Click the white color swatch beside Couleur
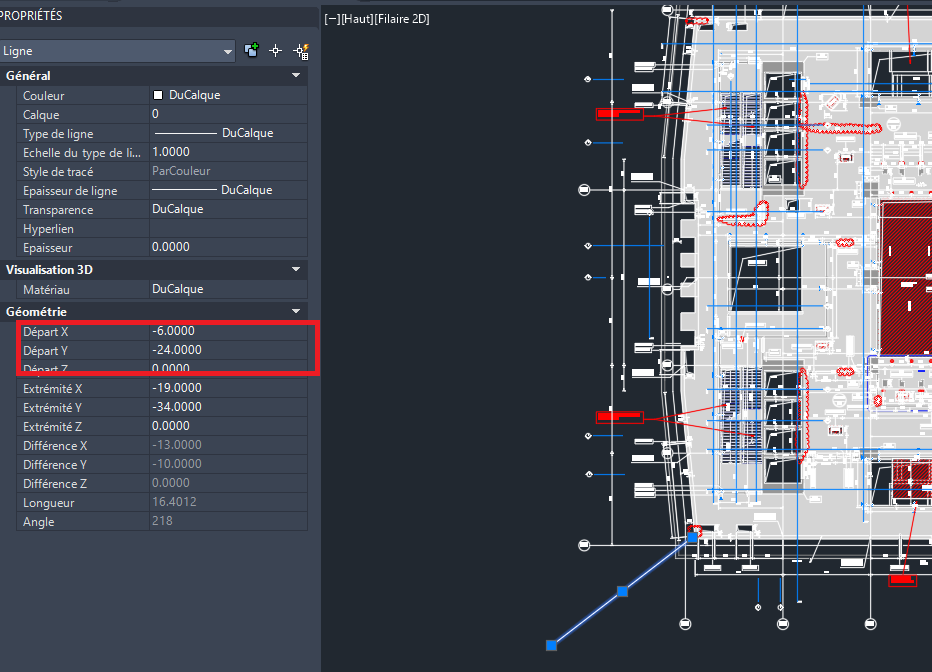This screenshot has width=932, height=672. coord(156,94)
